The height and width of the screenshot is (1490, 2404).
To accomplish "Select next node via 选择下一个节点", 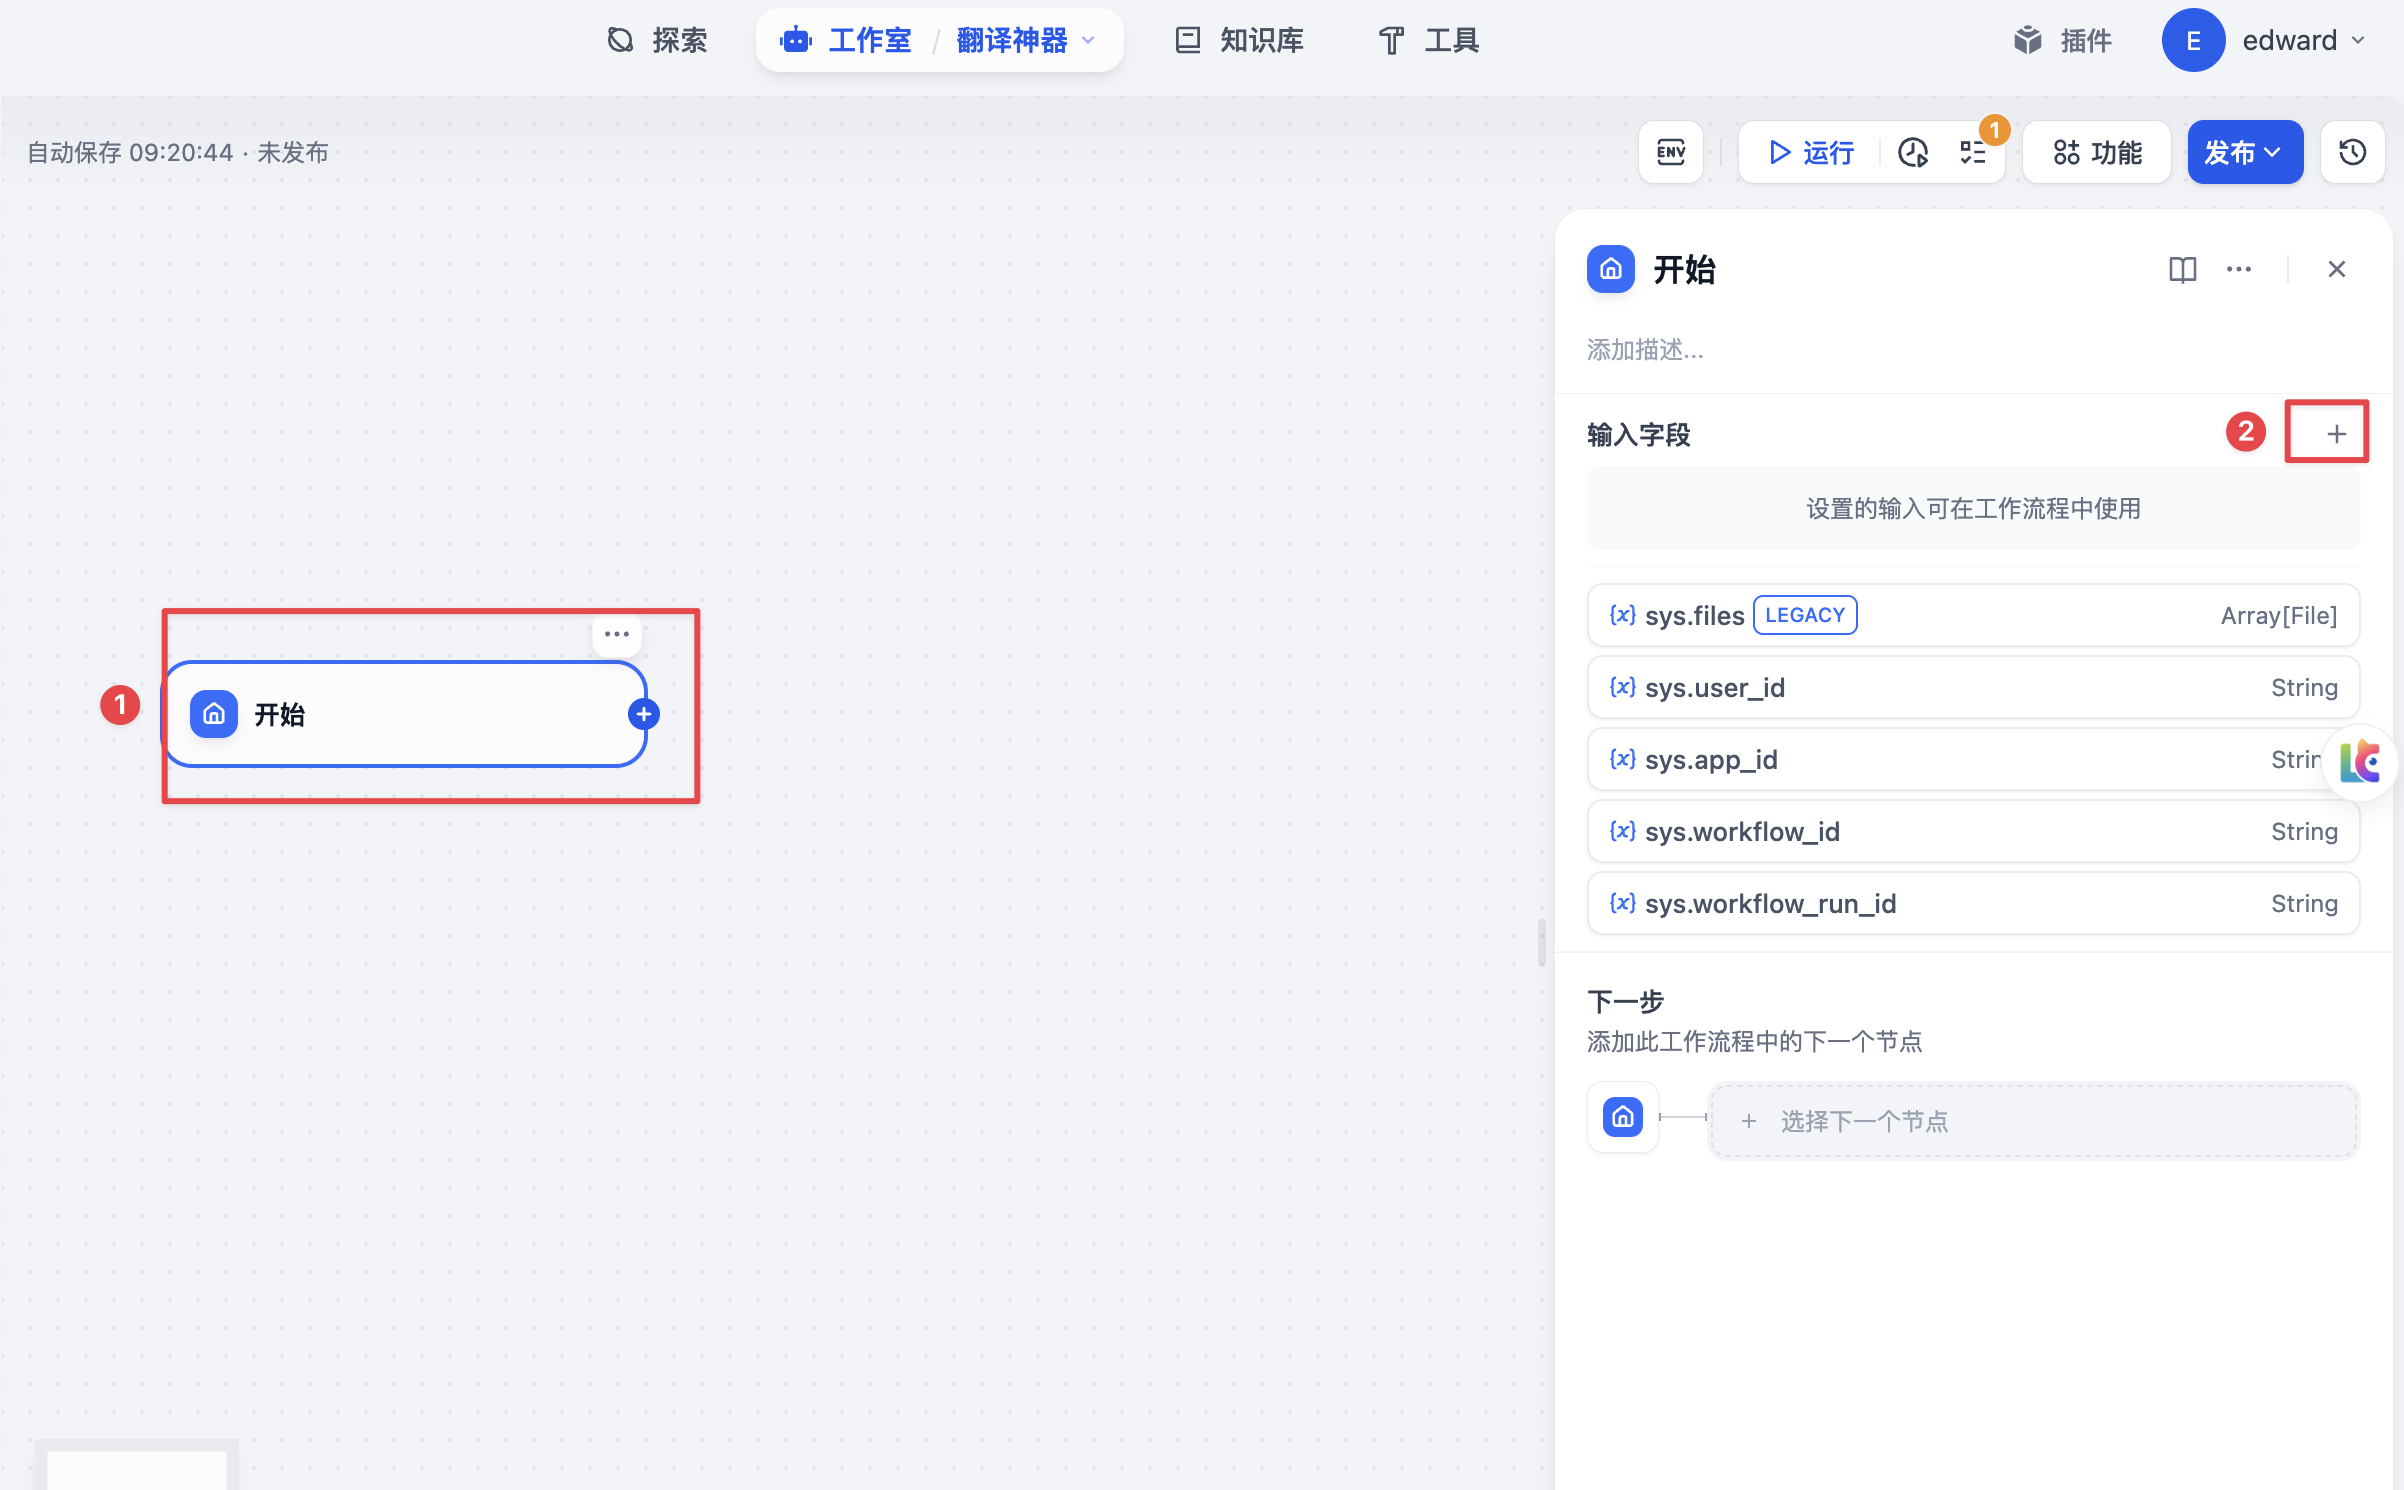I will click(x=2033, y=1120).
